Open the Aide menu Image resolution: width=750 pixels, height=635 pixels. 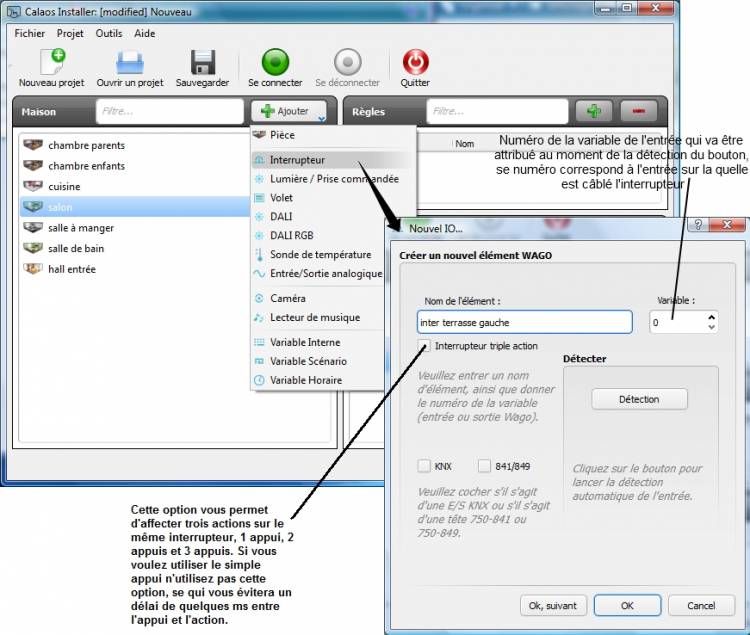pyautogui.click(x=144, y=33)
